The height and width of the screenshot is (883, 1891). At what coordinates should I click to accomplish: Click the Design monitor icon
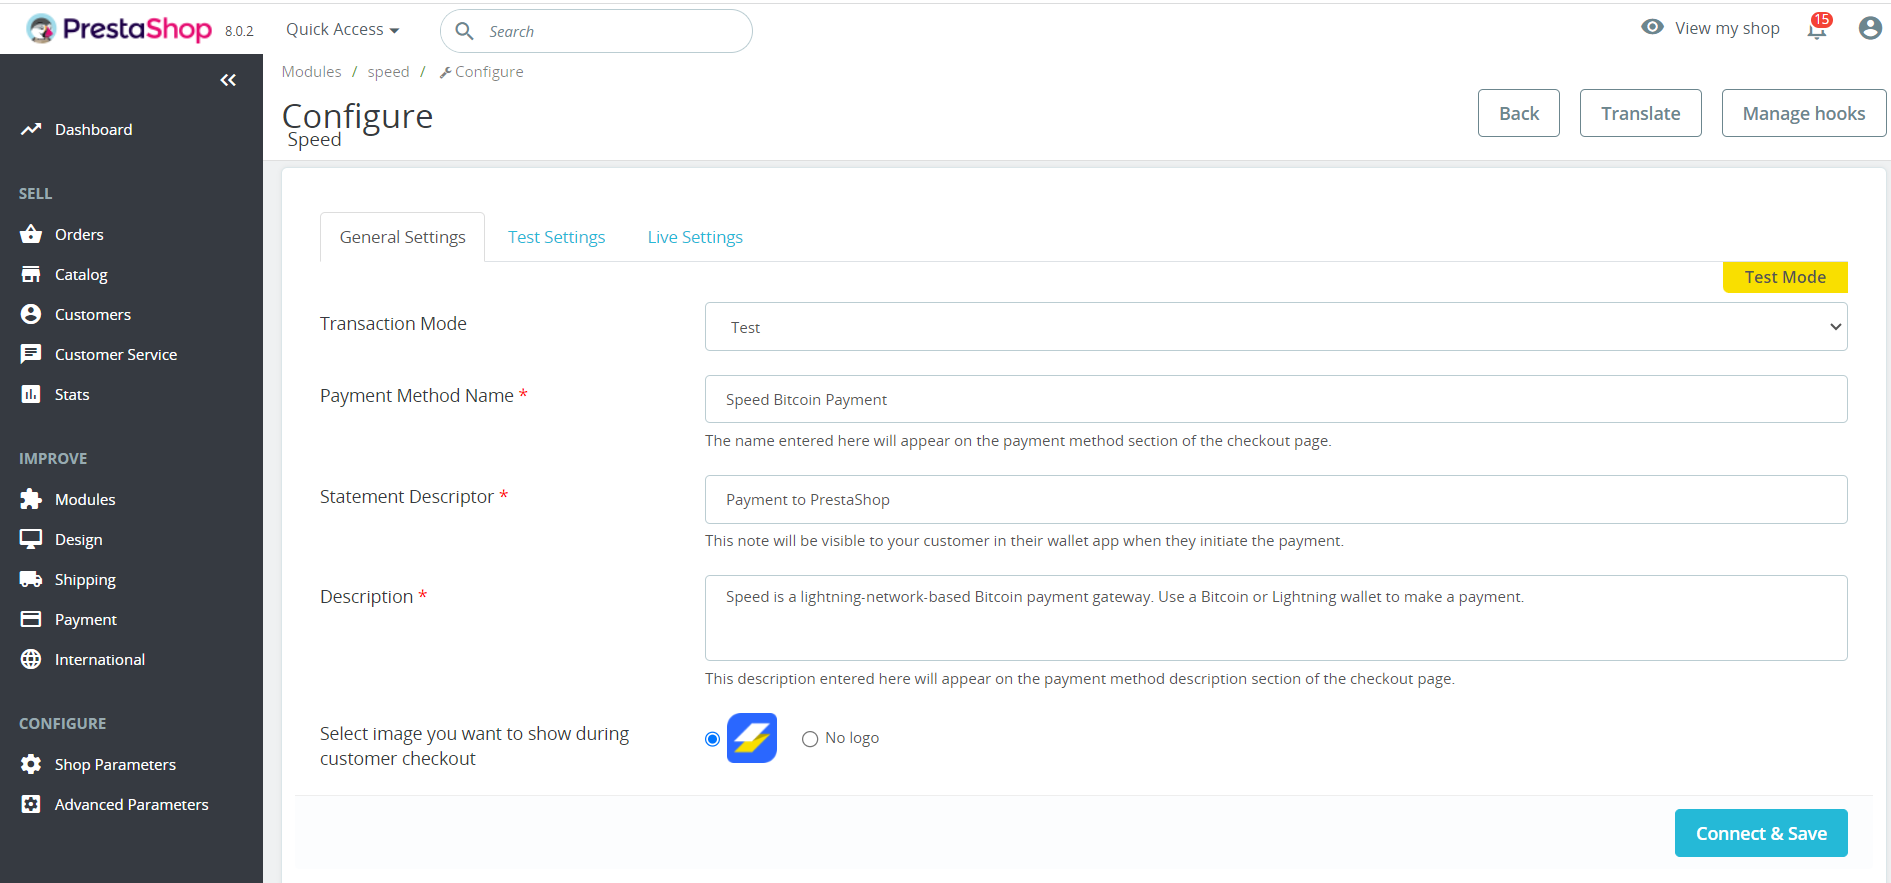click(x=31, y=539)
